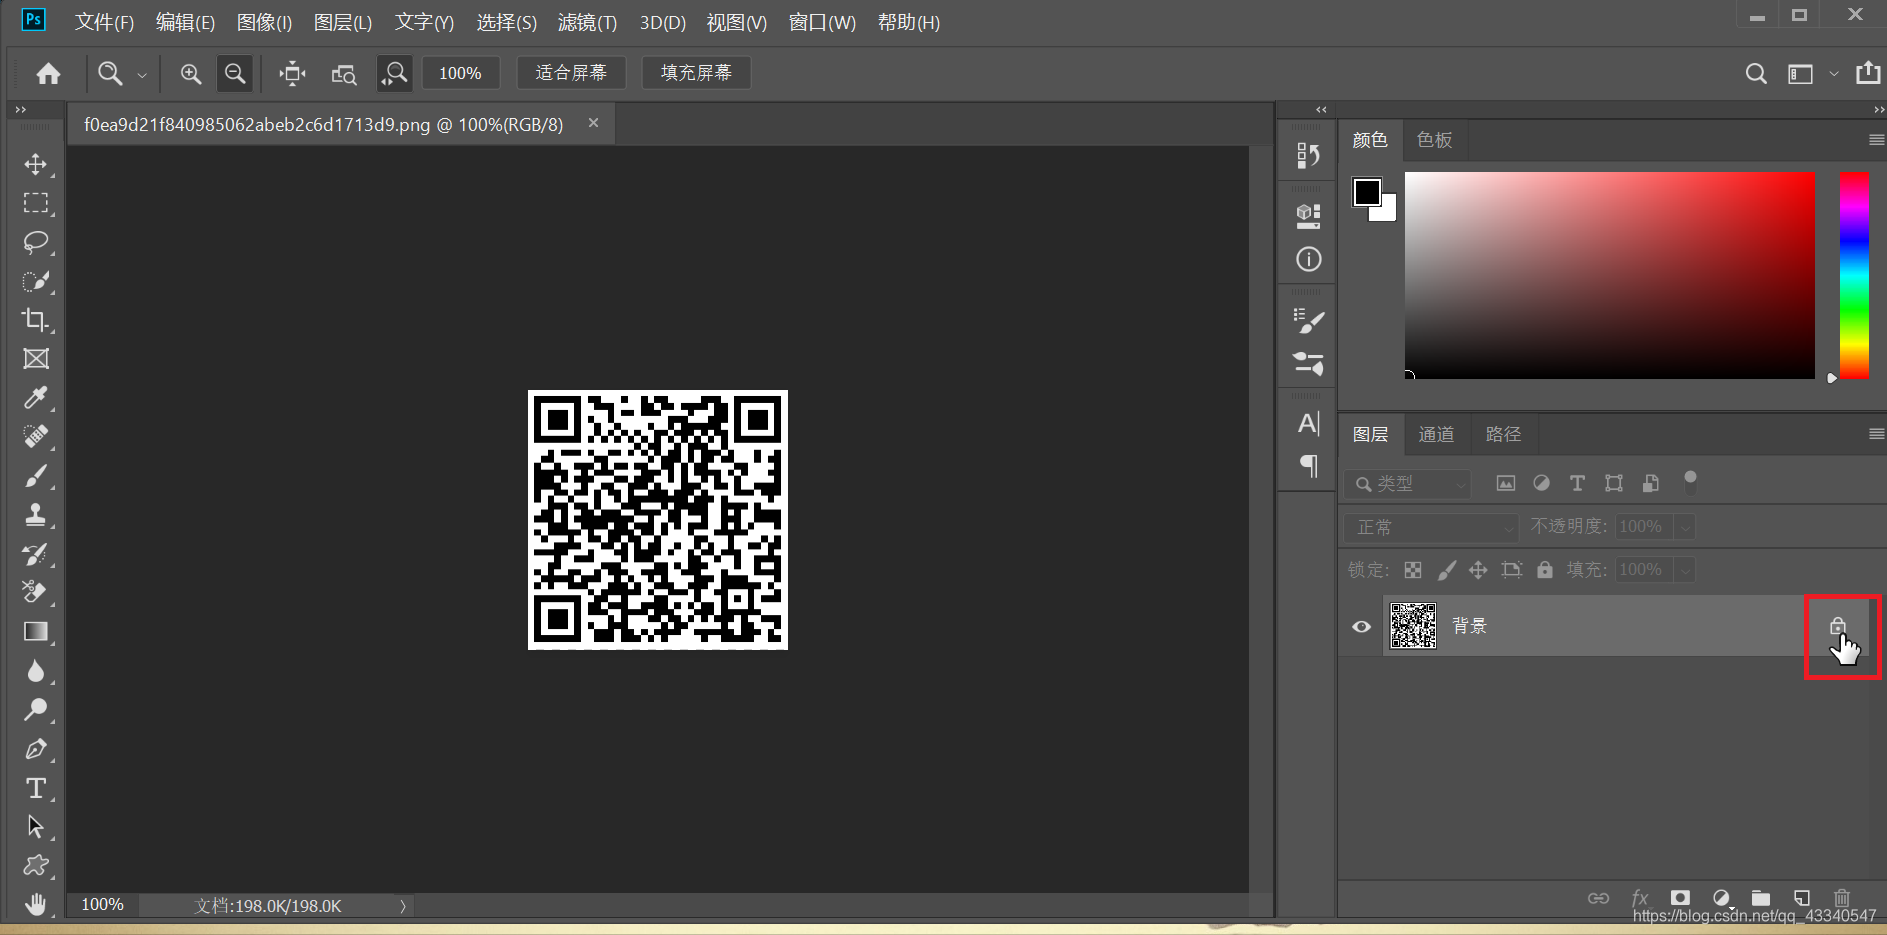This screenshot has height=935, width=1887.
Task: Select the Pen tool
Action: pyautogui.click(x=36, y=749)
